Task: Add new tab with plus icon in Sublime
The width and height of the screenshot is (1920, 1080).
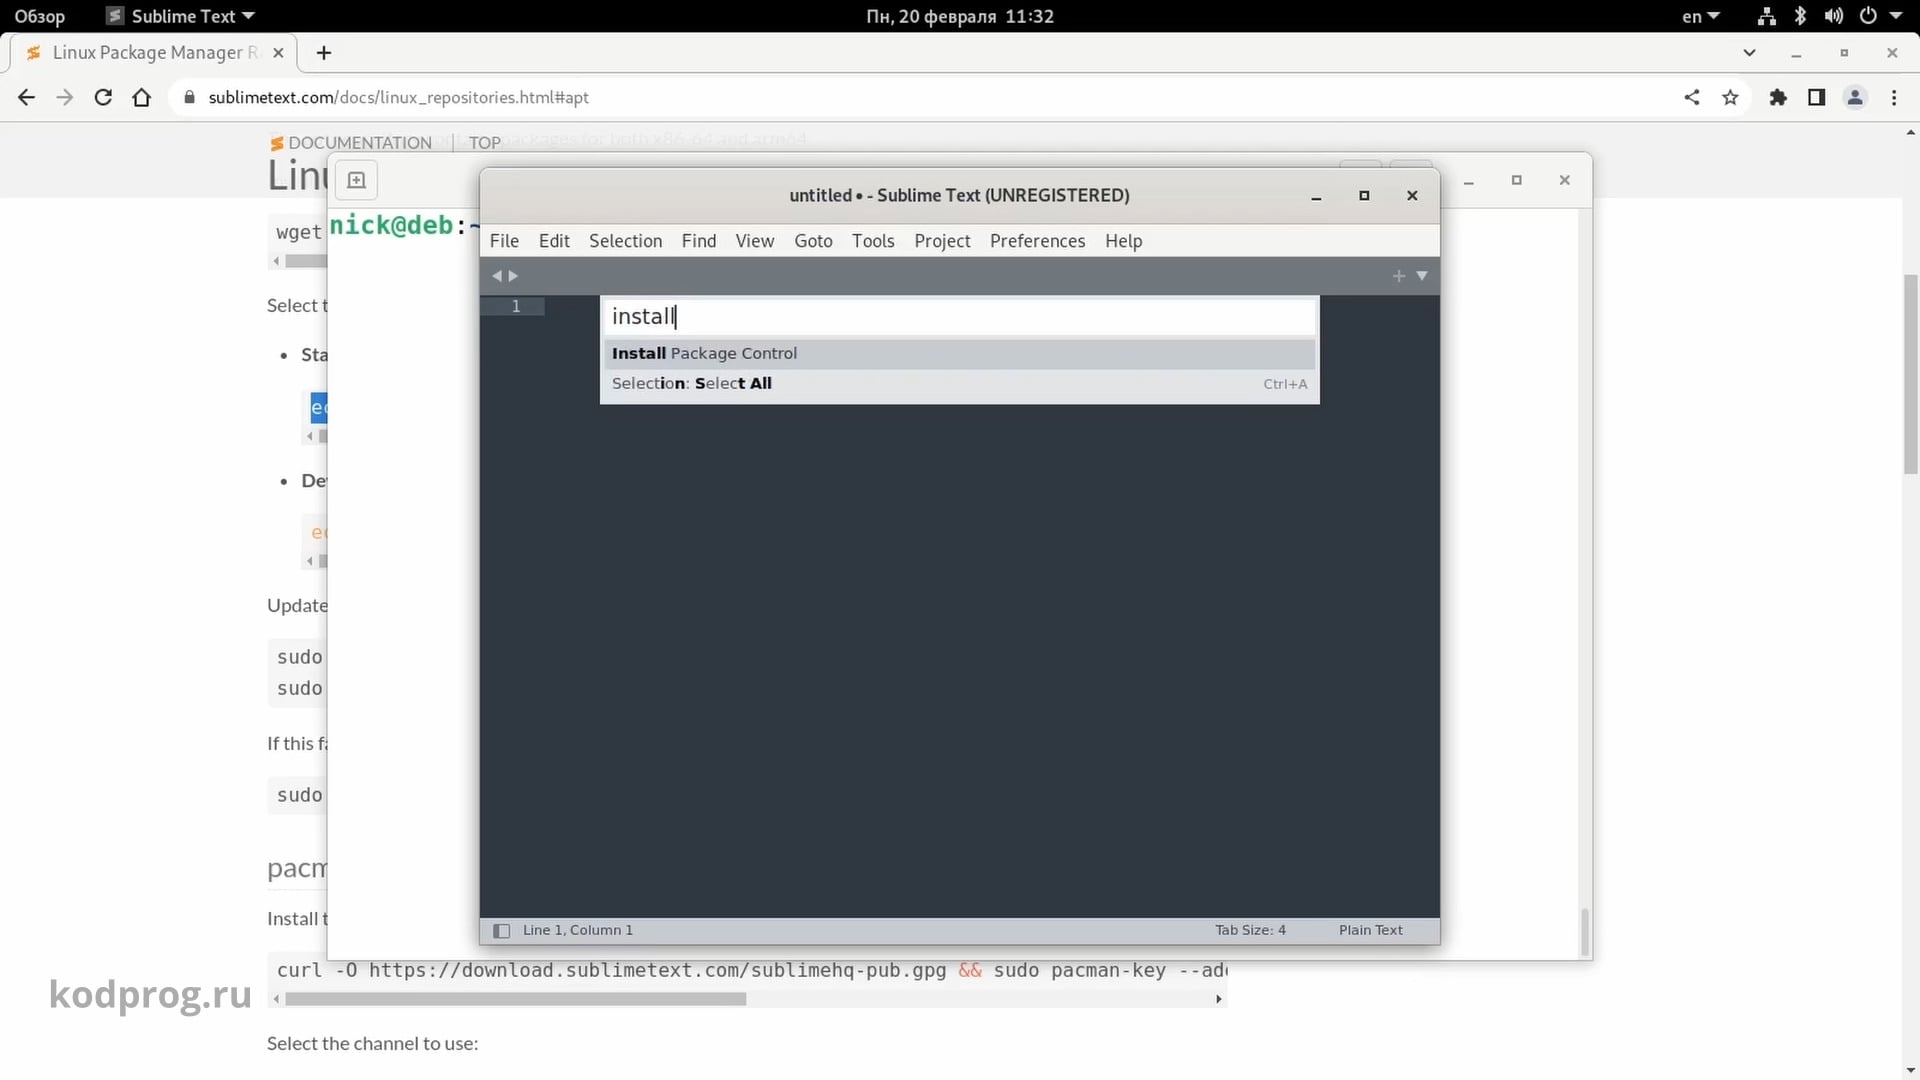Action: [1399, 276]
